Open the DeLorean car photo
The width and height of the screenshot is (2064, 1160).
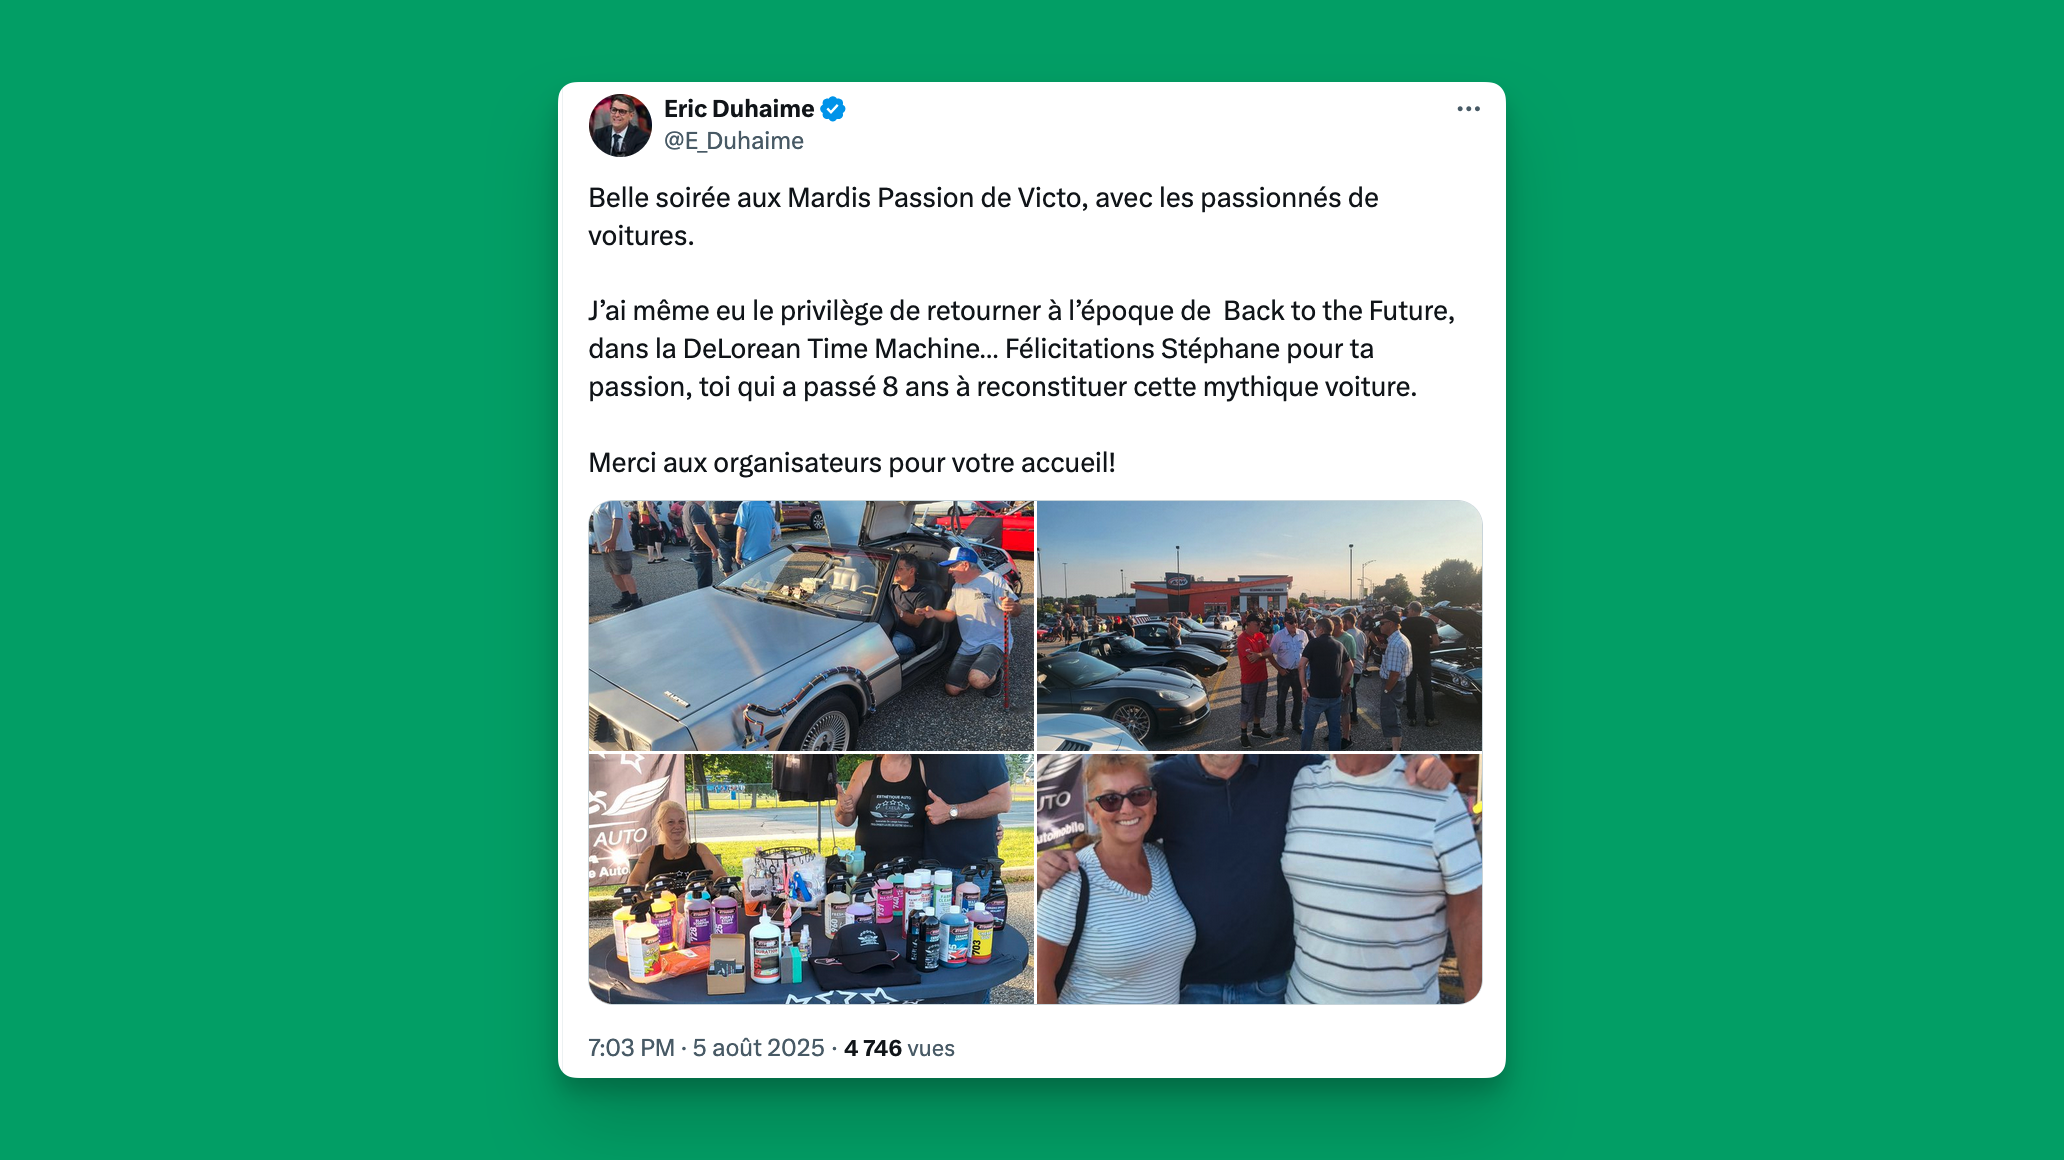pyautogui.click(x=811, y=626)
